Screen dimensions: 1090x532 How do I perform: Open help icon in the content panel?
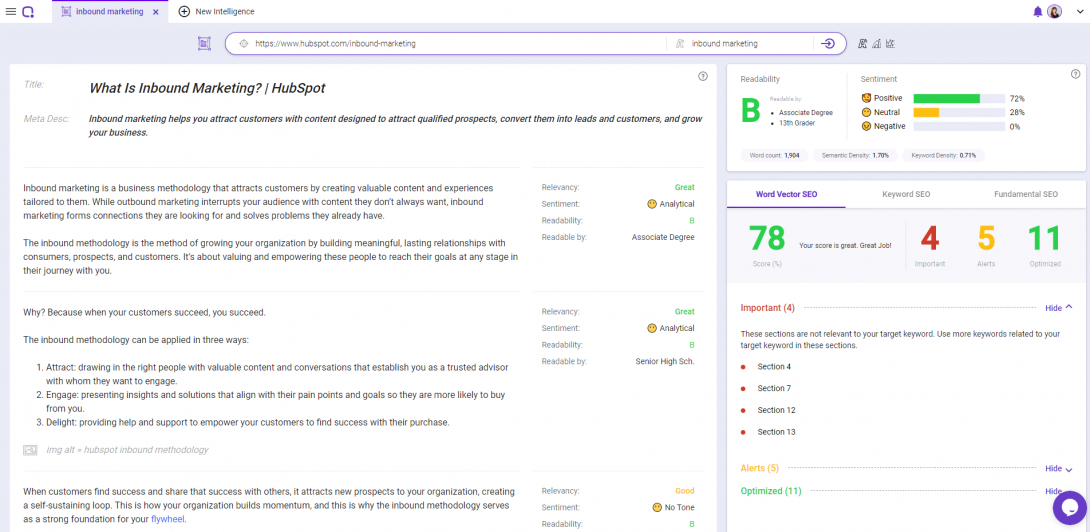(703, 76)
